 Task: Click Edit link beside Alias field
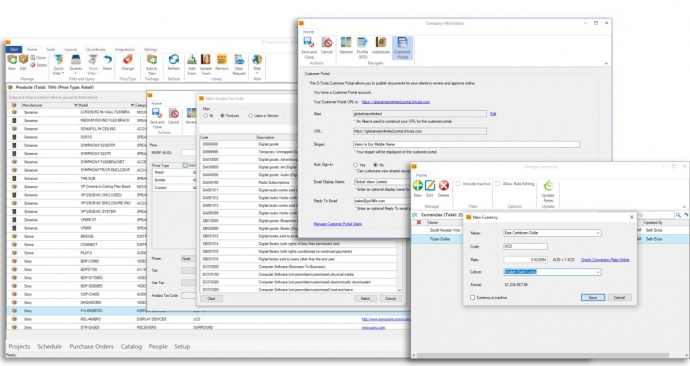click(x=493, y=114)
